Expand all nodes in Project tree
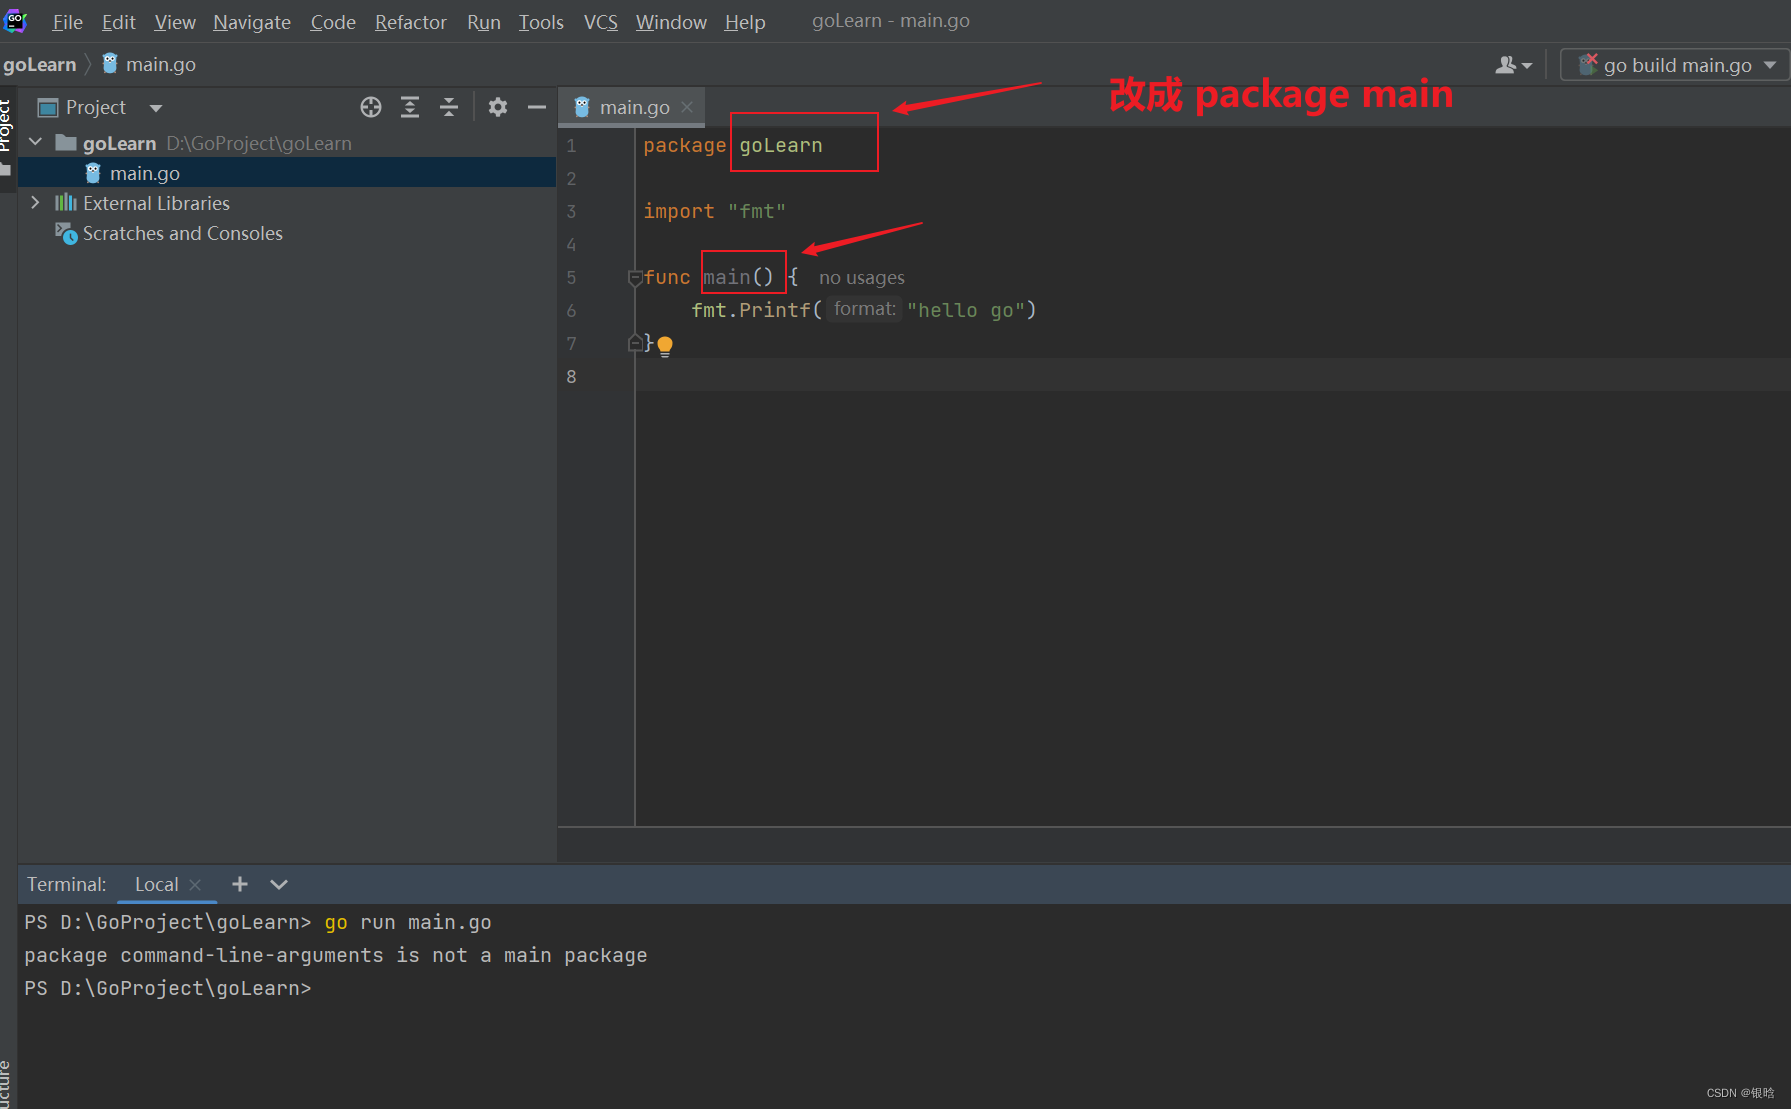 410,107
